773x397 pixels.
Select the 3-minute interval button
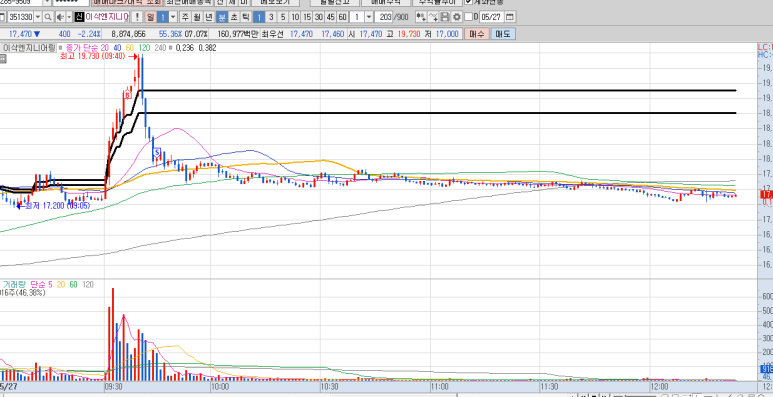(271, 17)
